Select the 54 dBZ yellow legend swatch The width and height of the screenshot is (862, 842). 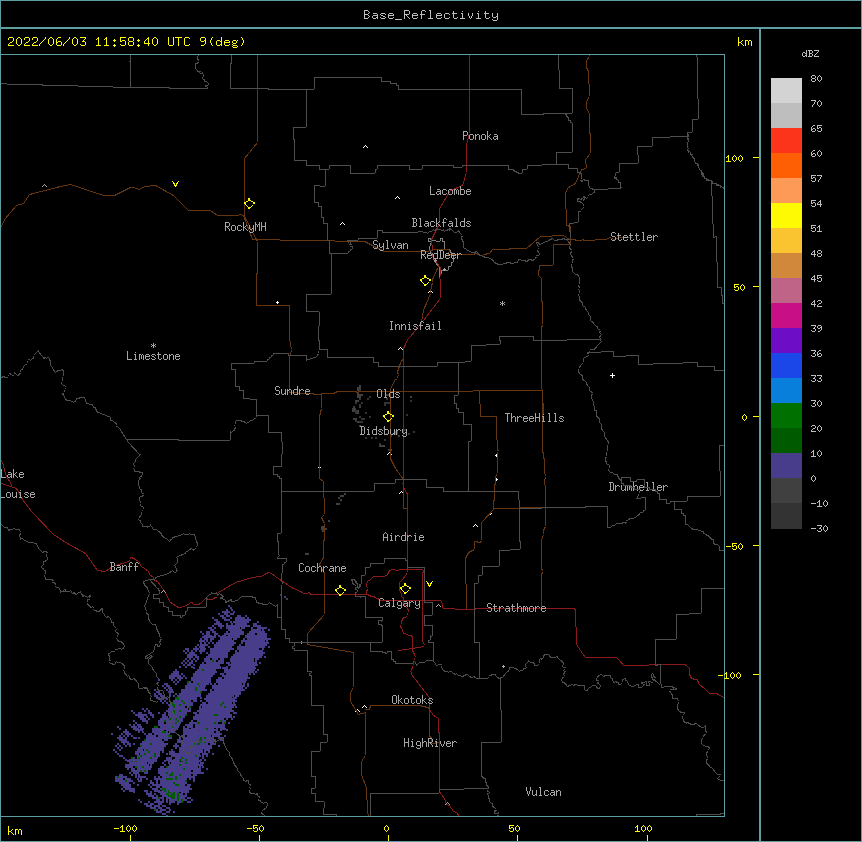786,215
